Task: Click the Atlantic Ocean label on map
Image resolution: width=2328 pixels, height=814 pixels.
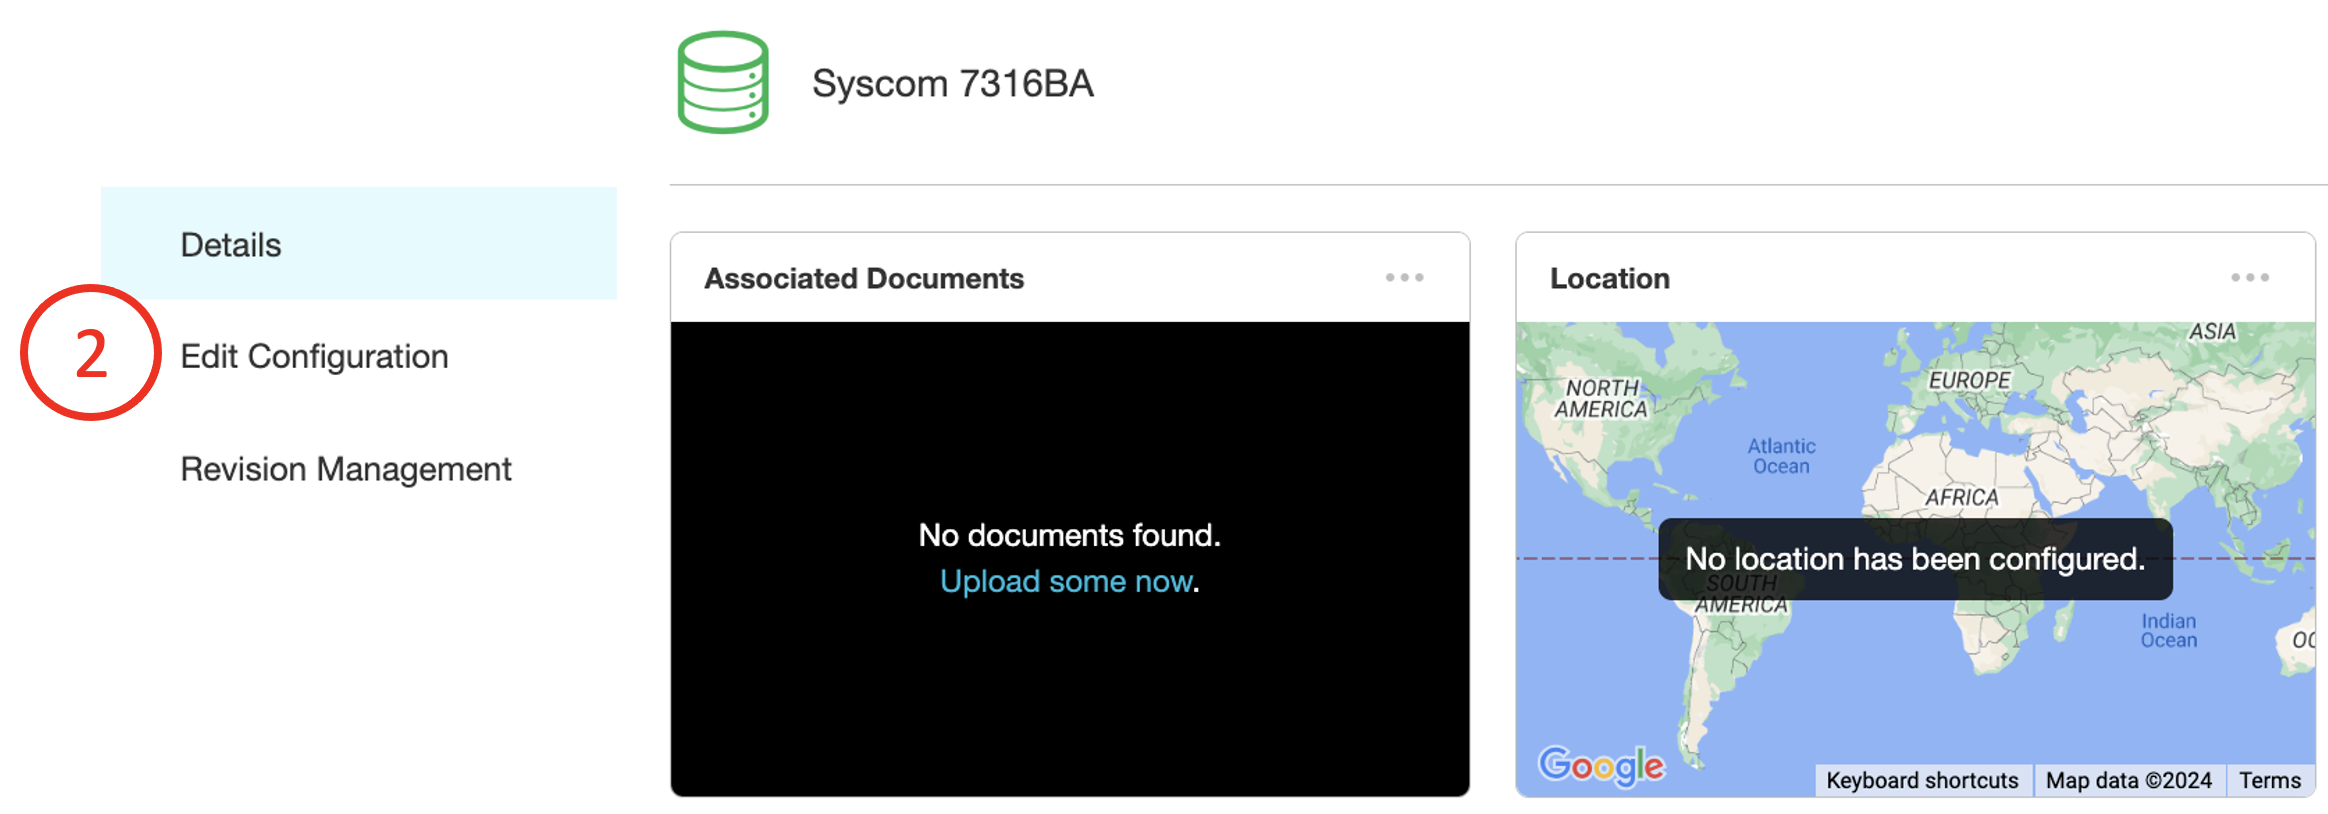Action: click(1781, 456)
